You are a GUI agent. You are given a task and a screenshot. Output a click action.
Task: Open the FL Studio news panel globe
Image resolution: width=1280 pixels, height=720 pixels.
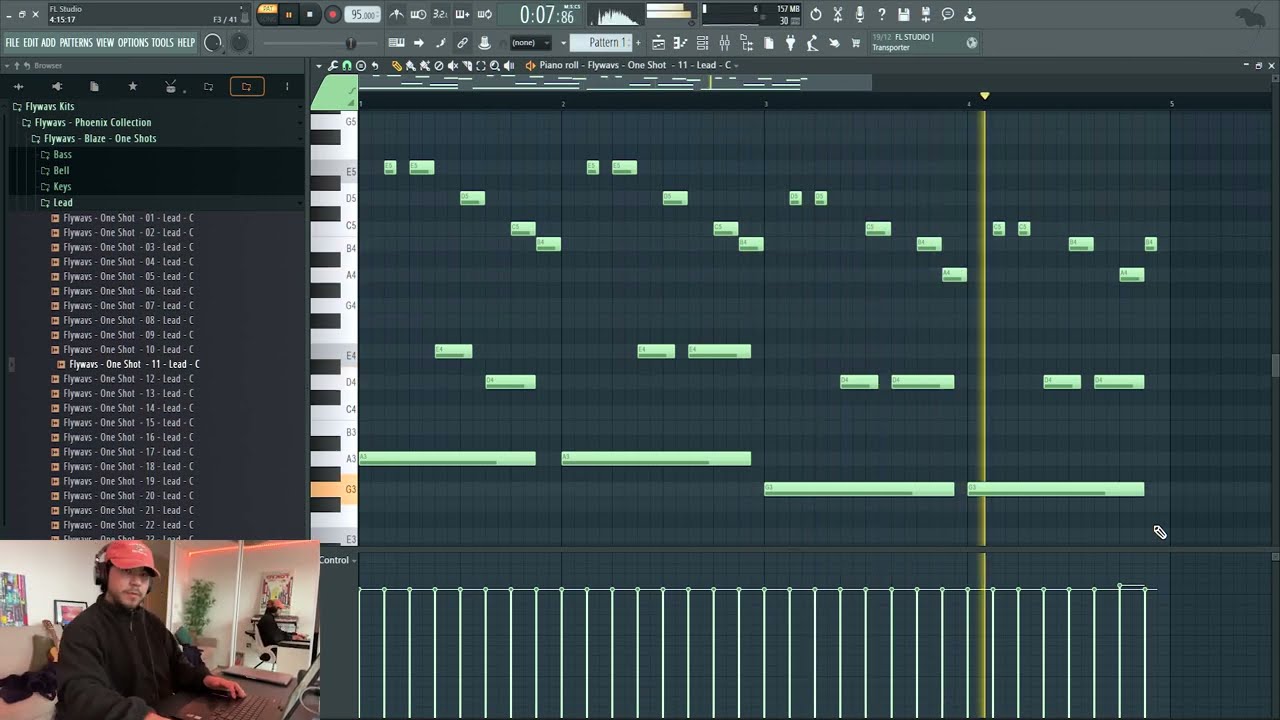click(972, 42)
